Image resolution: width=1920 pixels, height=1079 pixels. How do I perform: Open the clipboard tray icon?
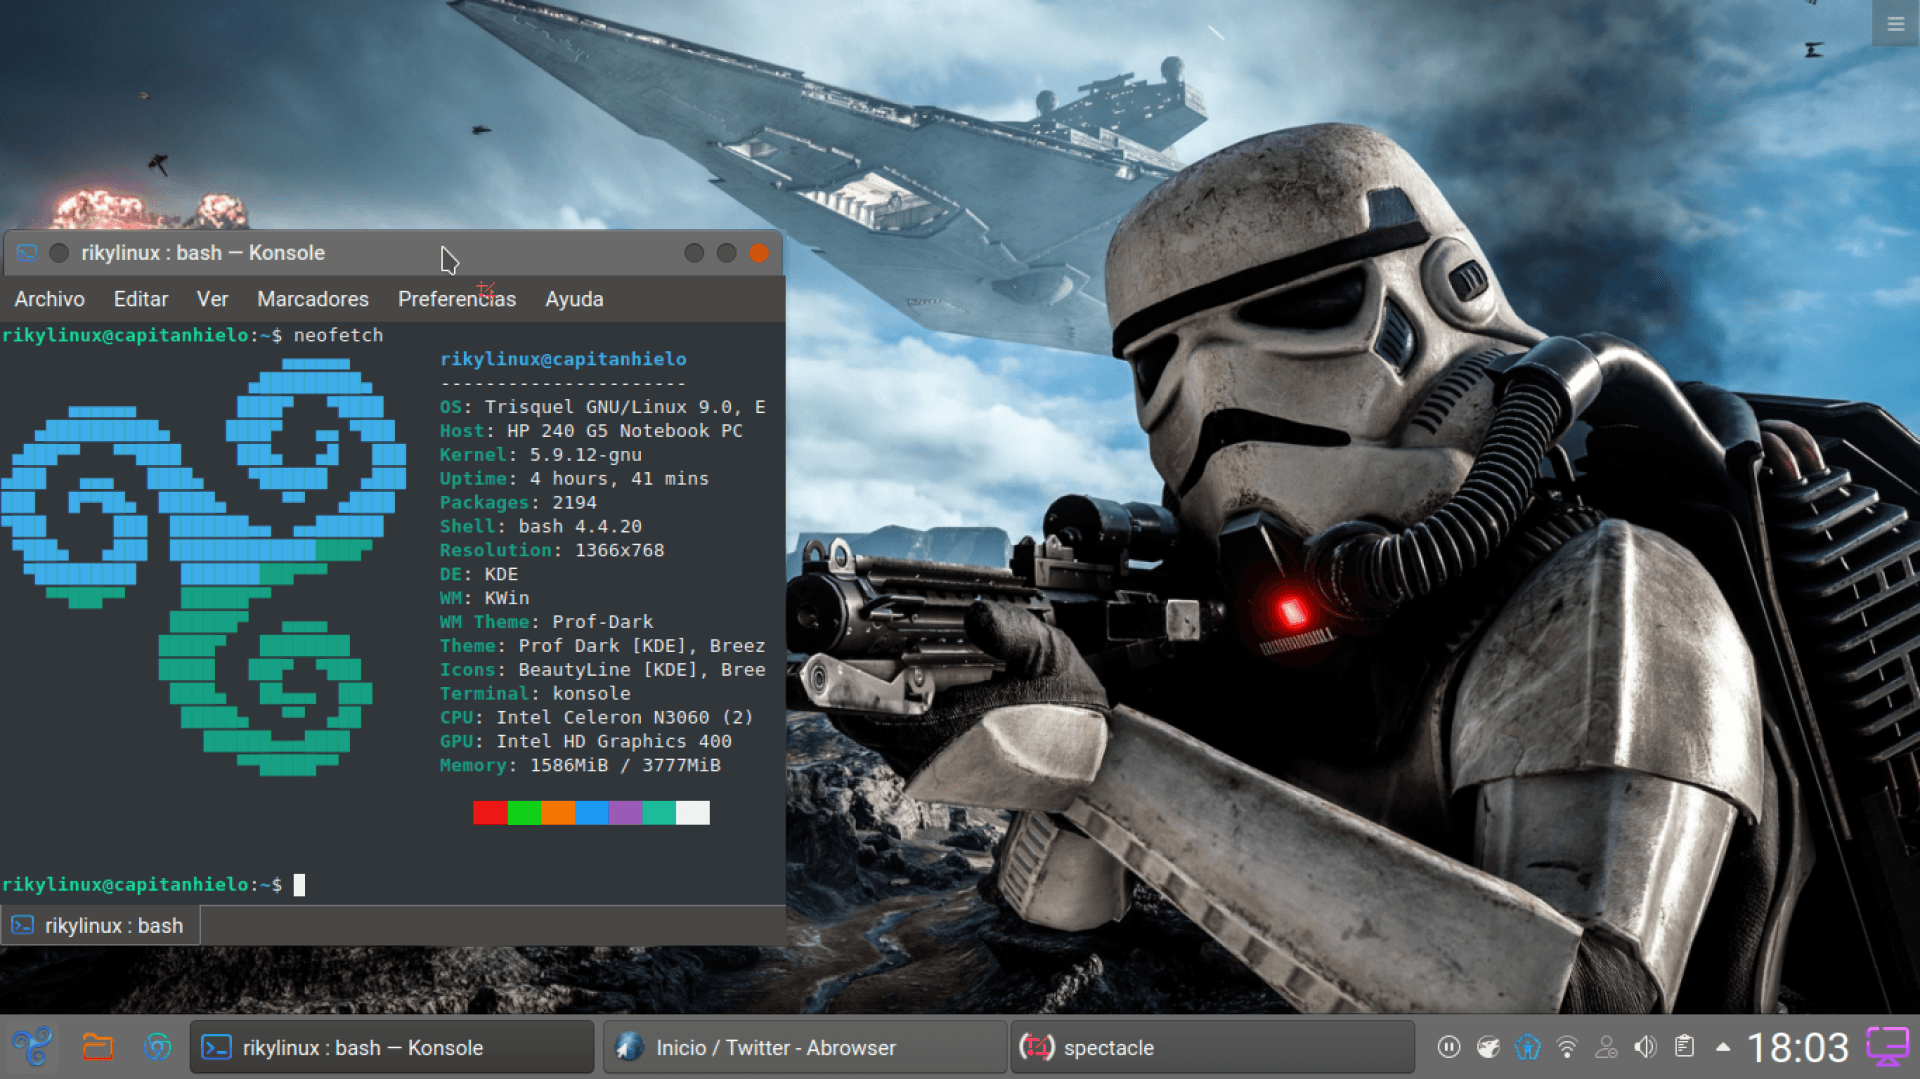click(1685, 1047)
